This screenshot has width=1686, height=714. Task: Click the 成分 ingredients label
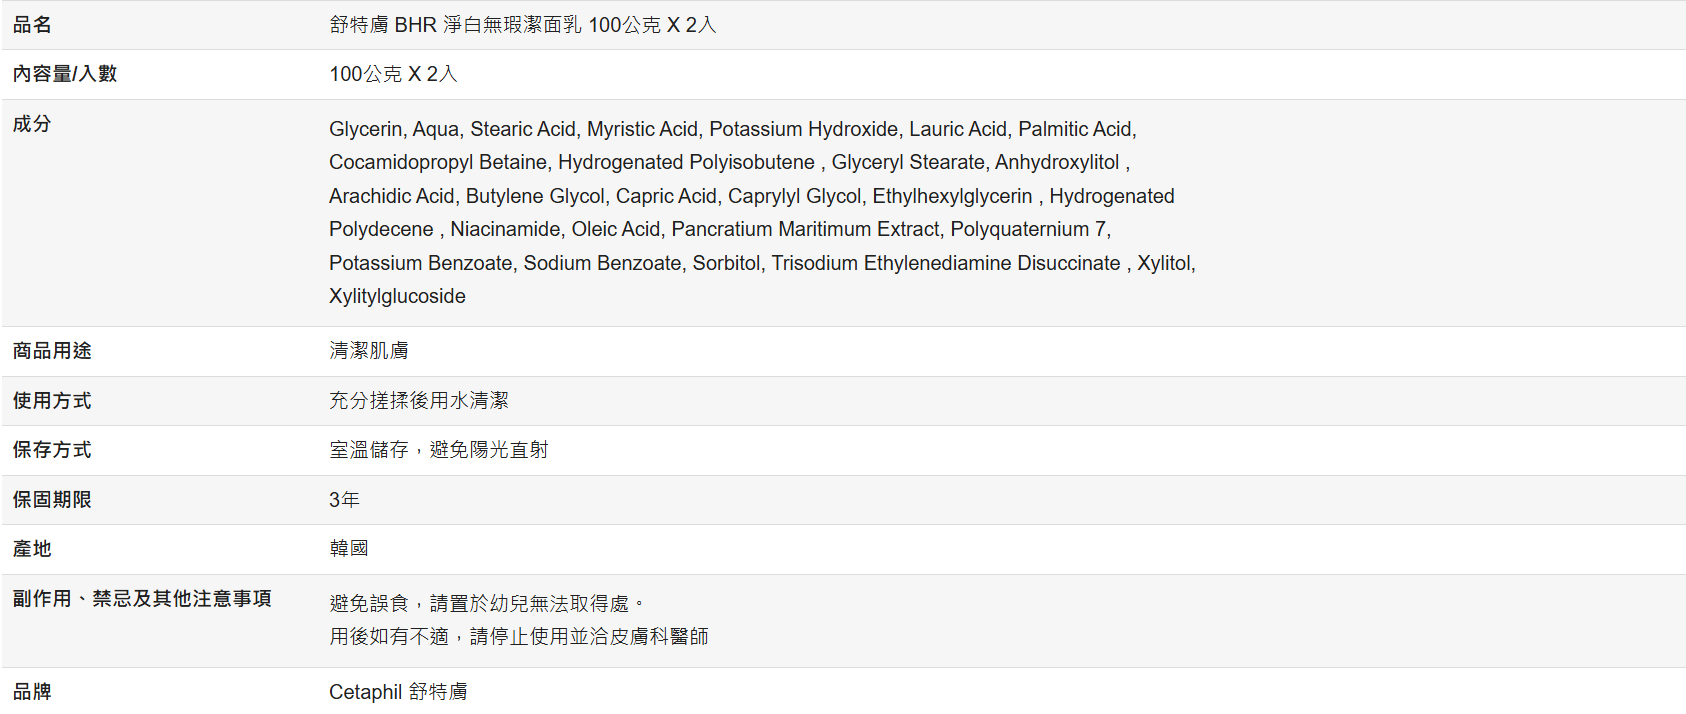(32, 124)
